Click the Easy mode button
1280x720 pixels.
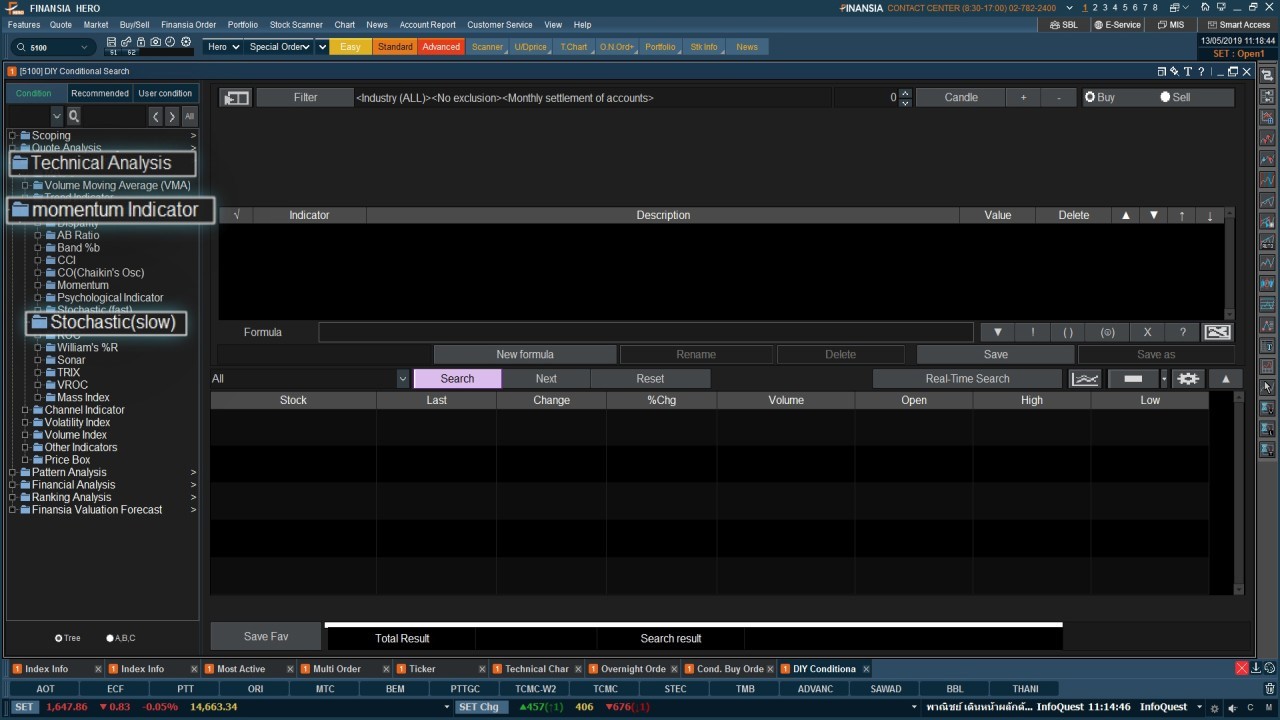pos(350,47)
